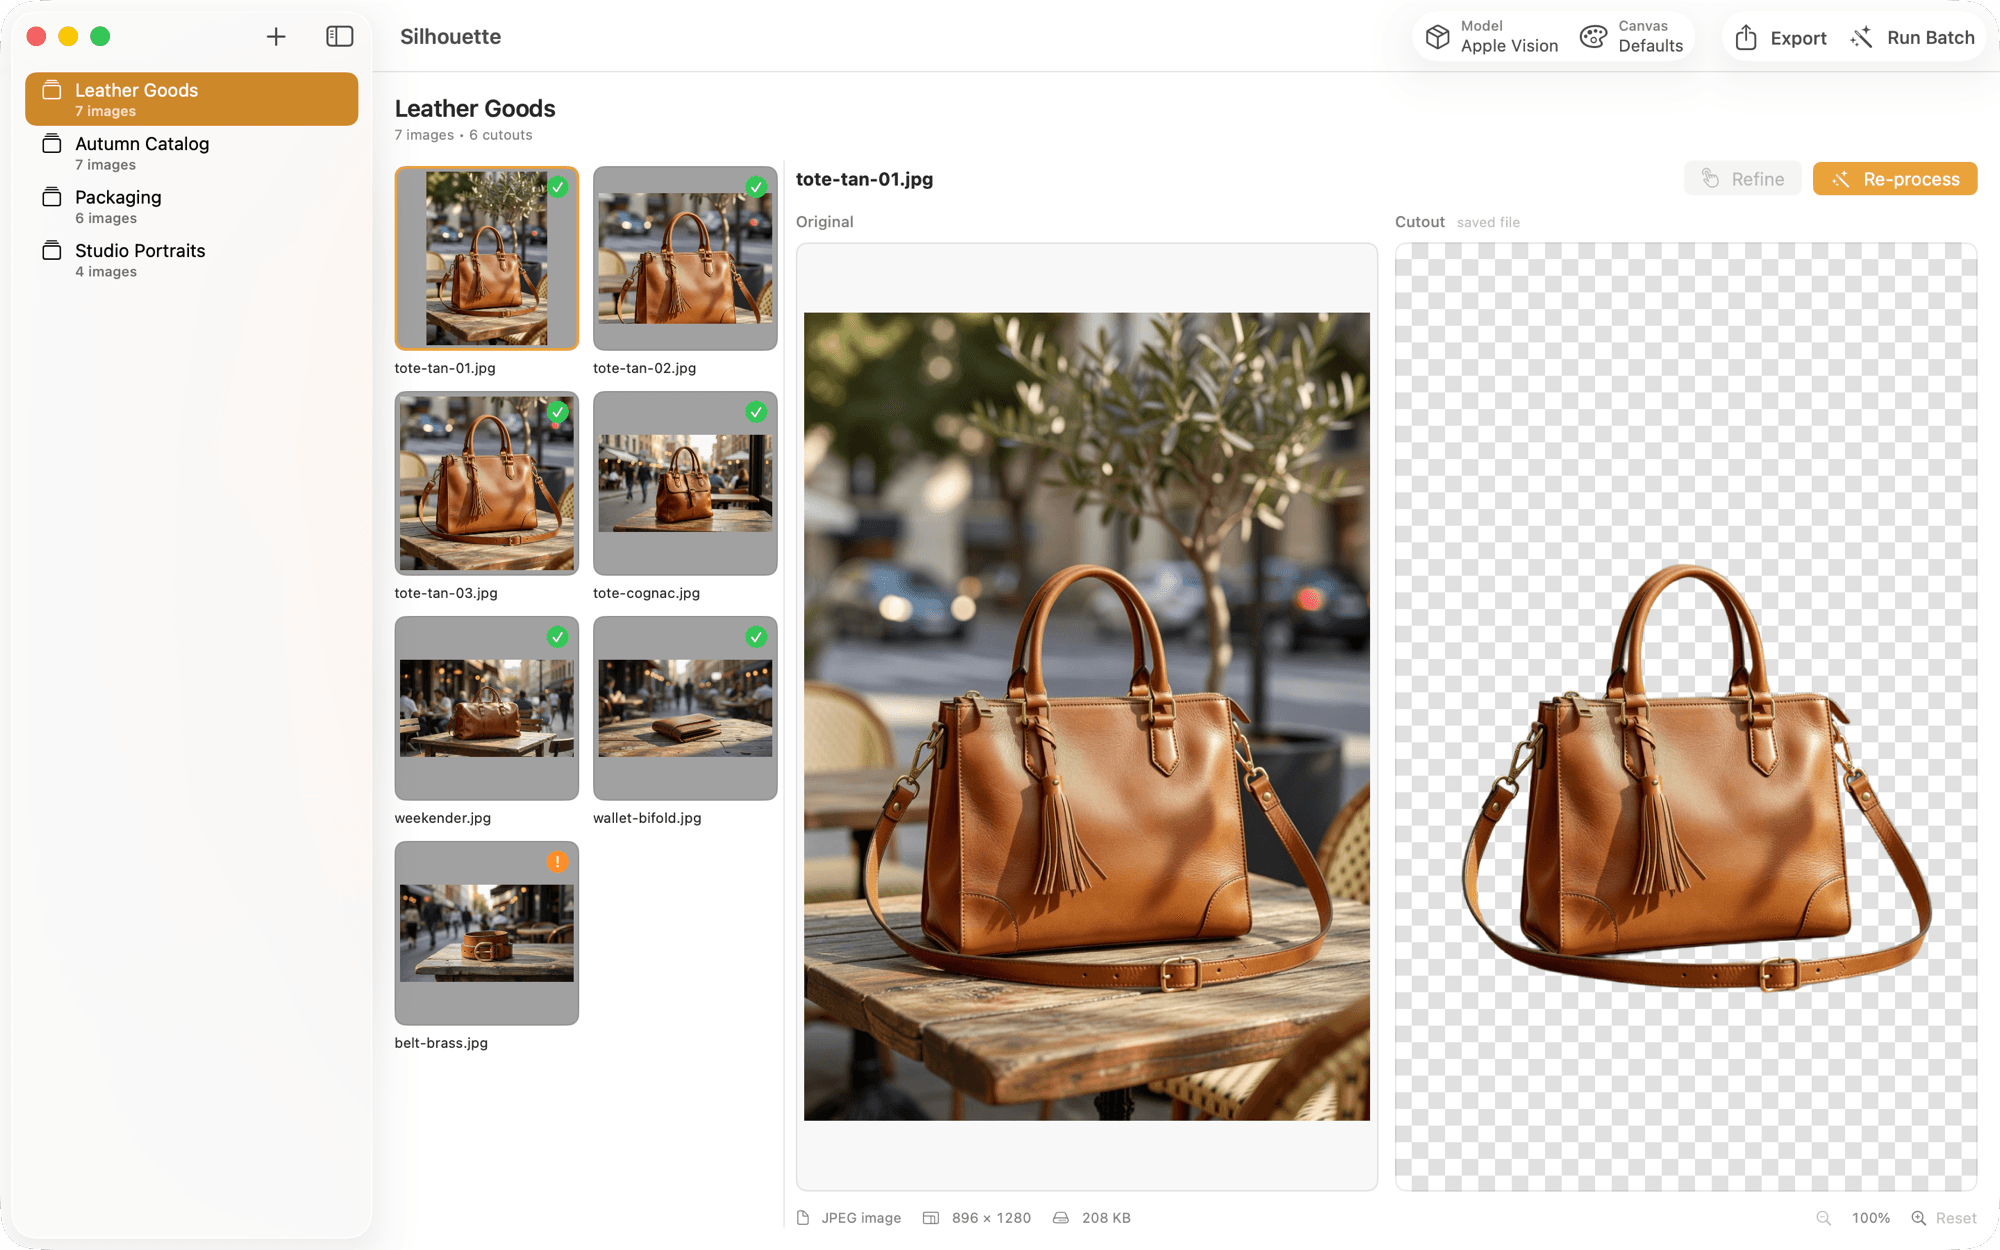
Task: Click the Leather Goods collection heading
Action: [475, 108]
